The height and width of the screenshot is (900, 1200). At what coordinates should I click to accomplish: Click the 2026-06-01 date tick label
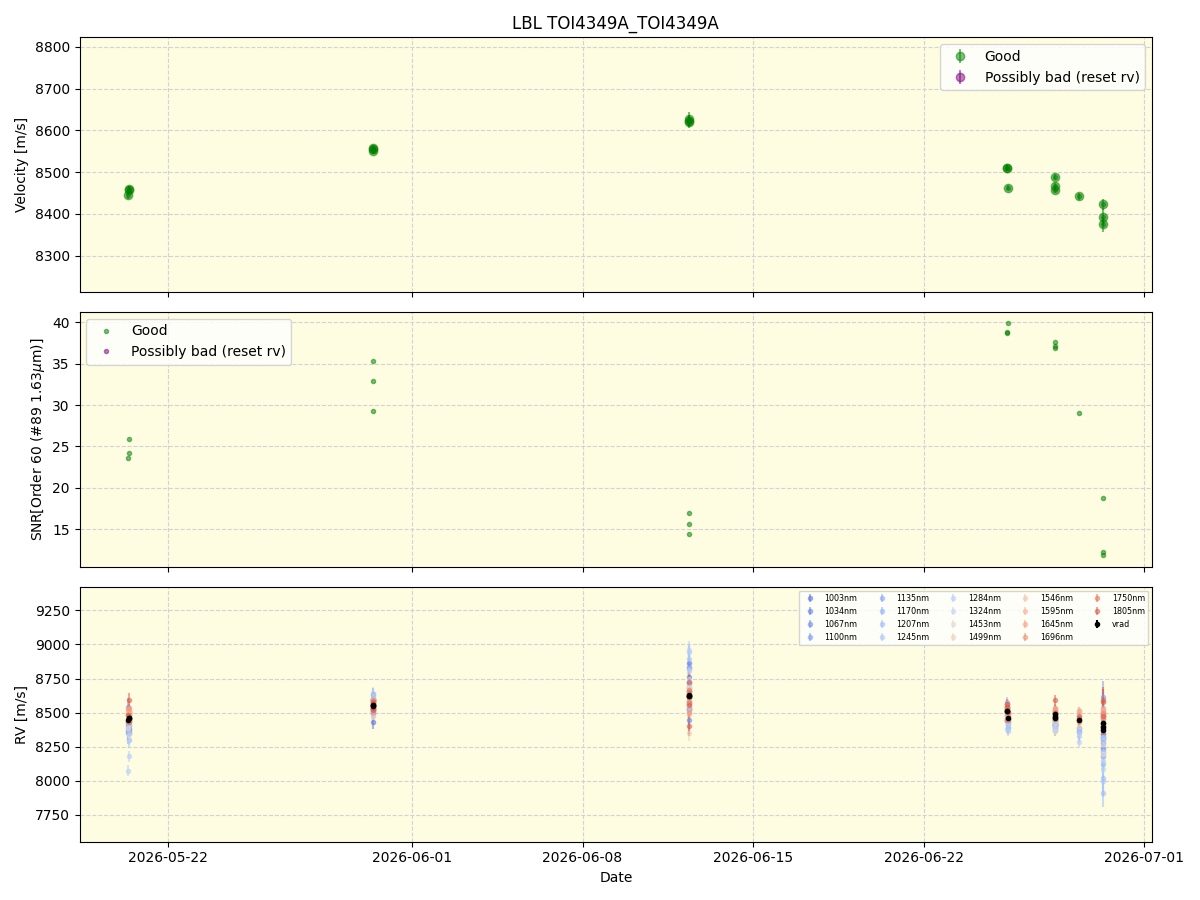[412, 857]
